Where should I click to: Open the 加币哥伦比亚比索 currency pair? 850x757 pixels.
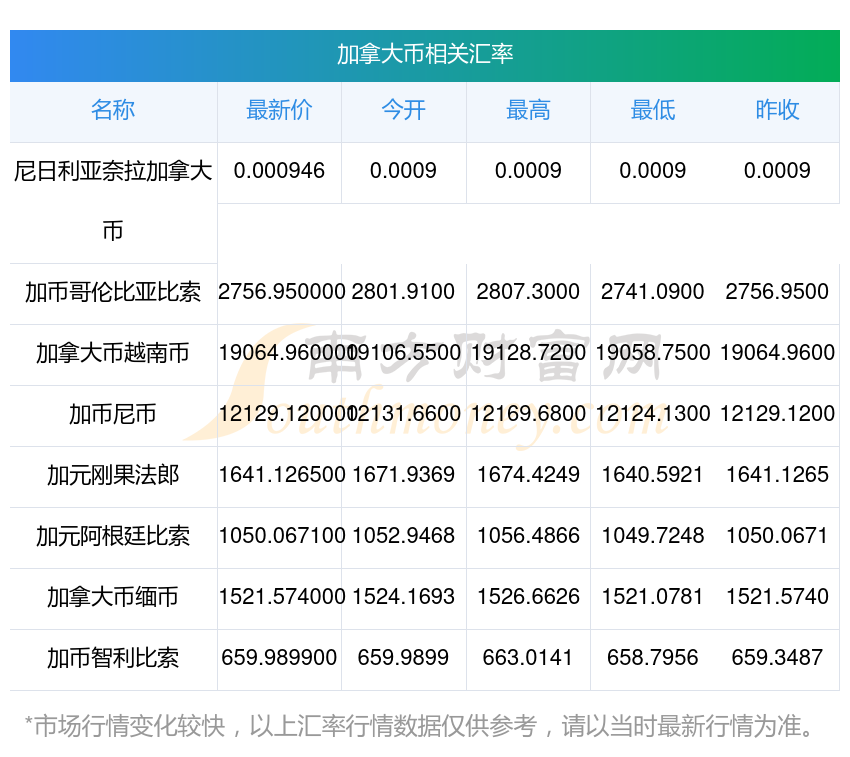(x=113, y=292)
